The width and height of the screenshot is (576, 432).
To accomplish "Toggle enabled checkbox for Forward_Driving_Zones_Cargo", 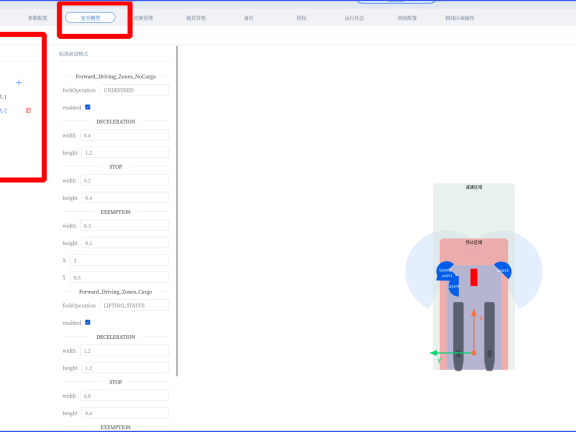I will pyautogui.click(x=87, y=323).
